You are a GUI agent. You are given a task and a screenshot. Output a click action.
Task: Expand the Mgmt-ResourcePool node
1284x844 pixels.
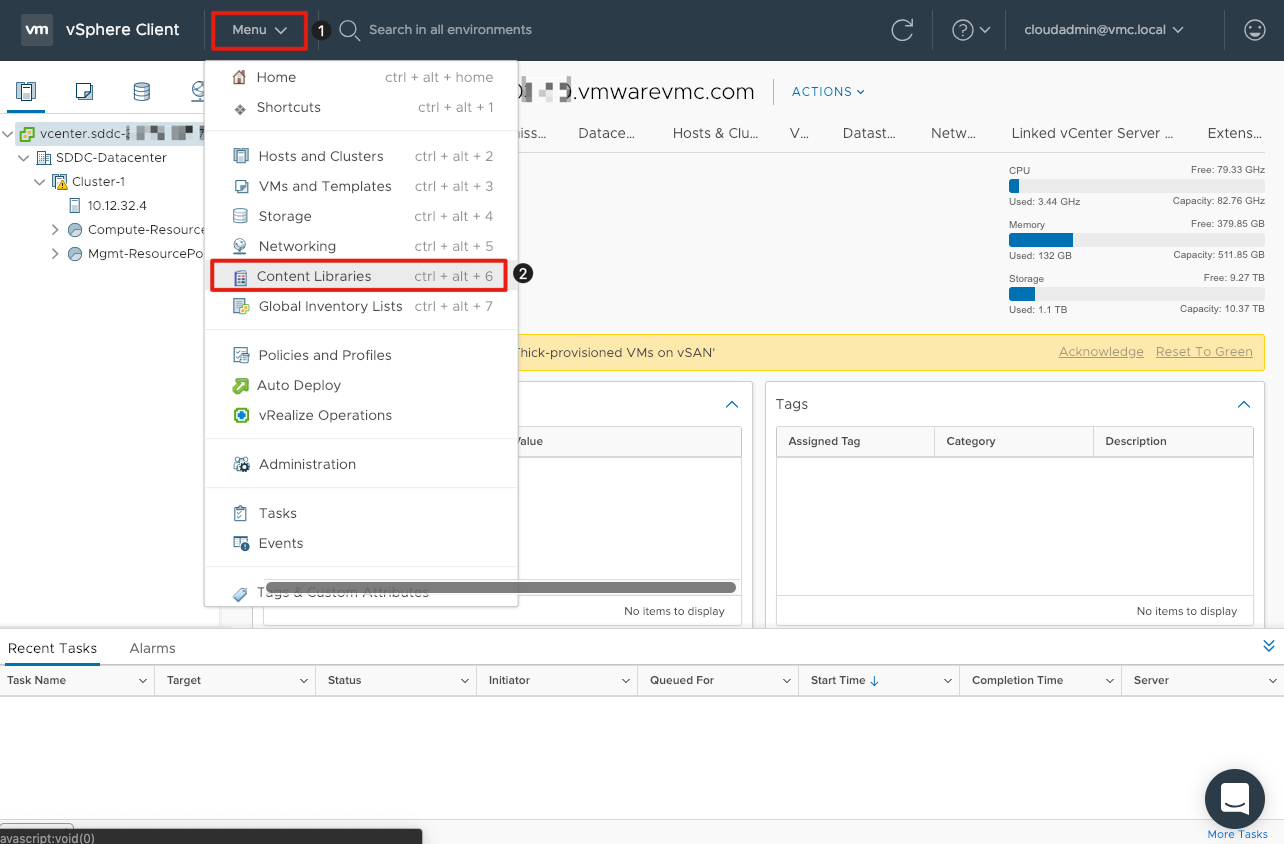pyautogui.click(x=56, y=254)
